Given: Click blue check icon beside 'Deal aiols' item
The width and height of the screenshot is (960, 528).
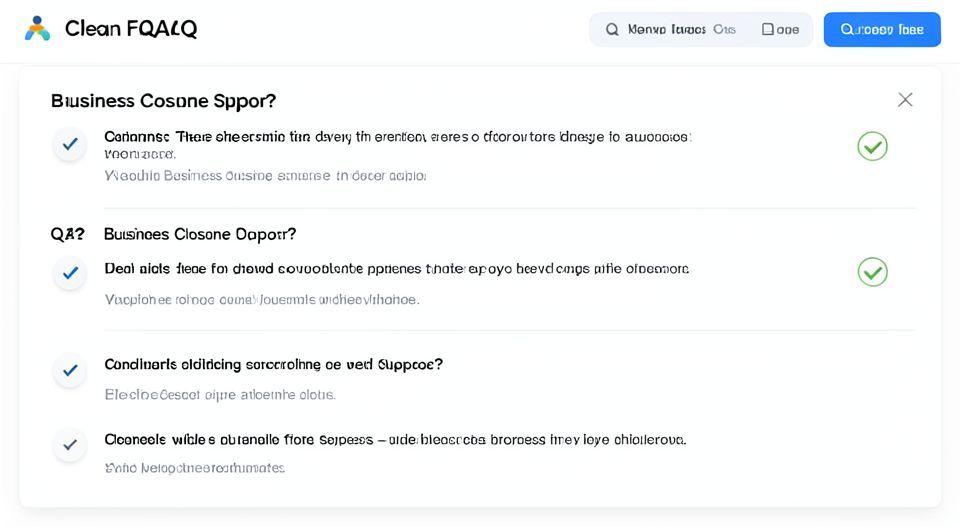Looking at the screenshot, I should click(70, 272).
